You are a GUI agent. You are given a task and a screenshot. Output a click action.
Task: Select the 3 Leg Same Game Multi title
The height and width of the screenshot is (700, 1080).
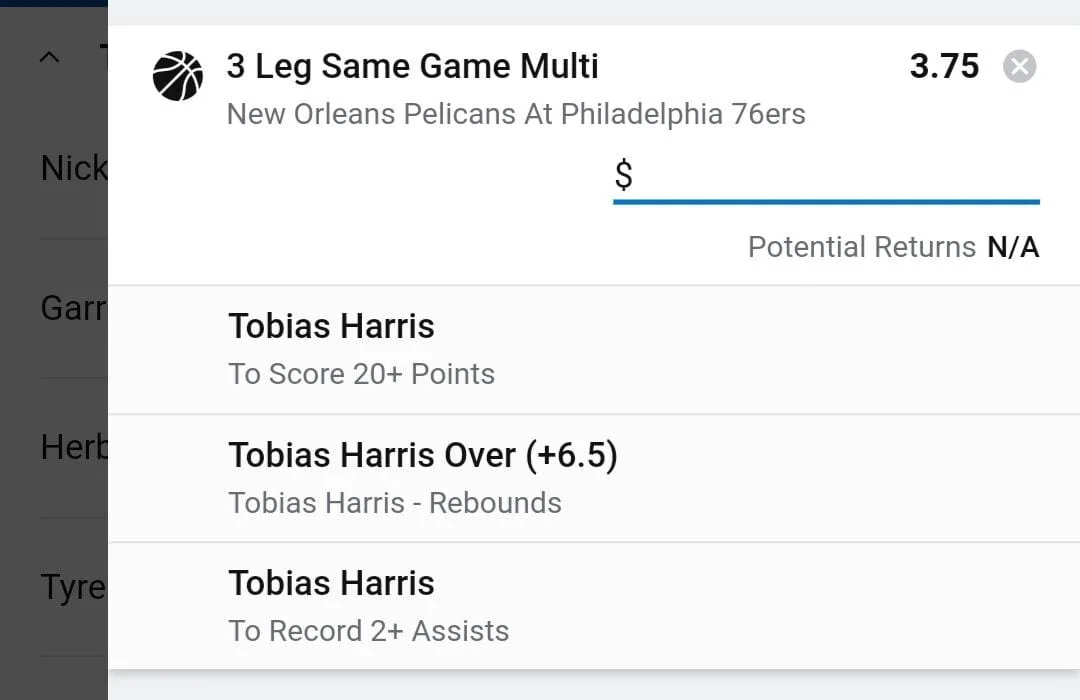point(412,67)
